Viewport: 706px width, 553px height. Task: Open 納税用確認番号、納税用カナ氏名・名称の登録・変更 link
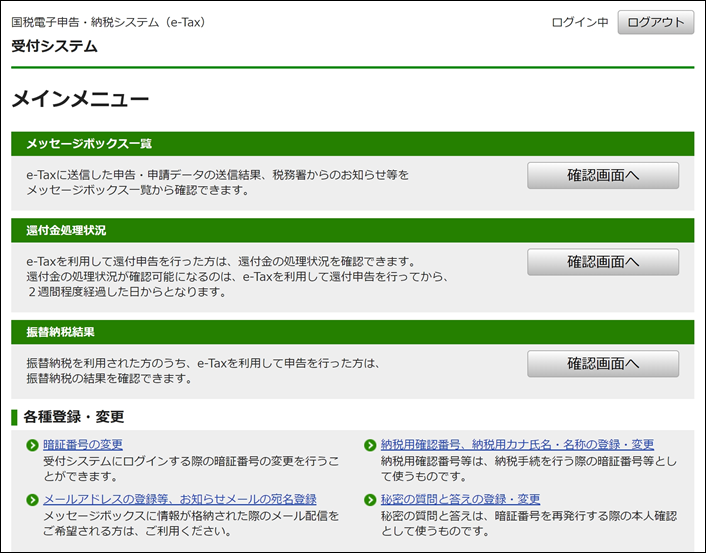pyautogui.click(x=517, y=445)
